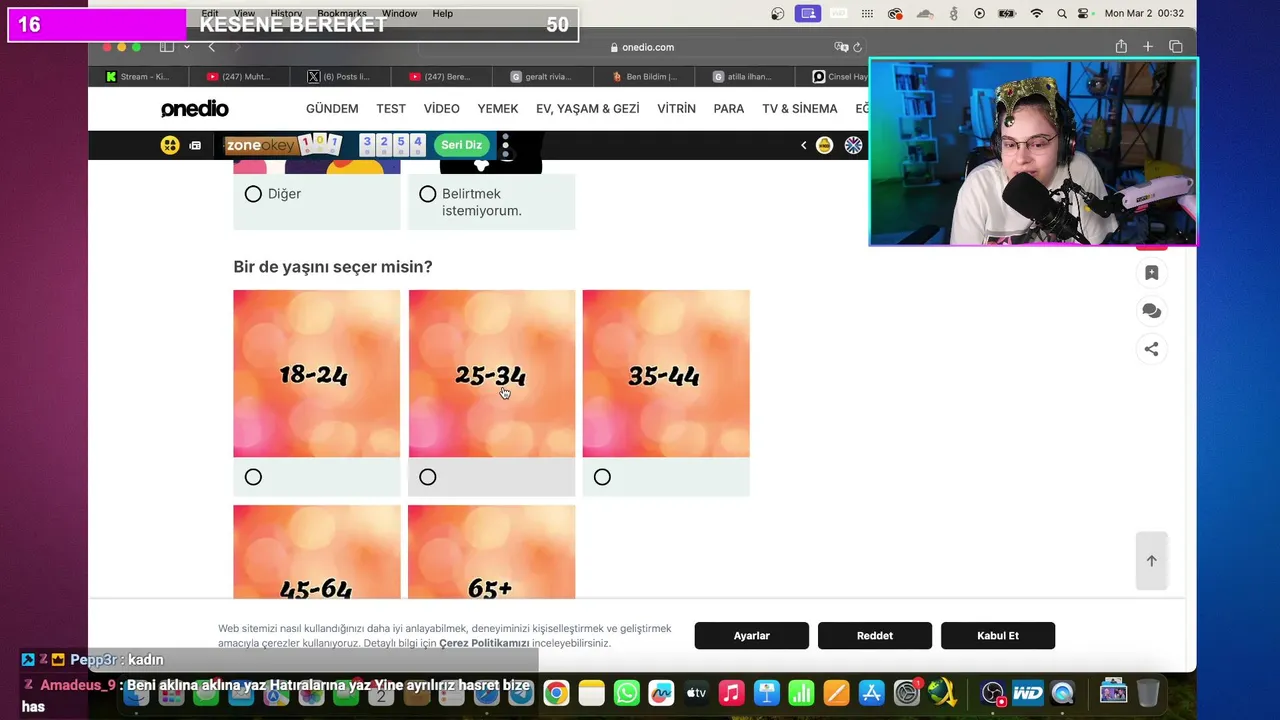Click the onedio logo
This screenshot has width=1280, height=720.
(x=195, y=109)
